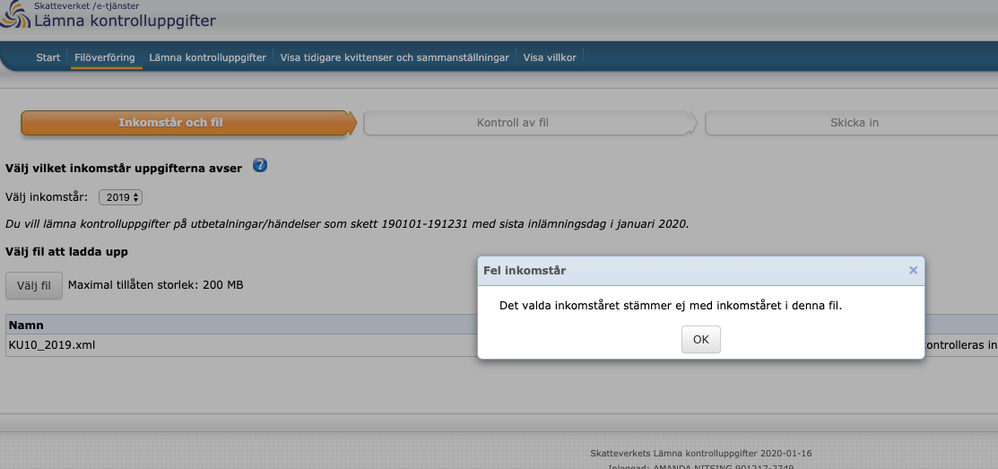Open Visa tidigare kvittenser och sammanställningar
998x469 pixels.
[395, 57]
